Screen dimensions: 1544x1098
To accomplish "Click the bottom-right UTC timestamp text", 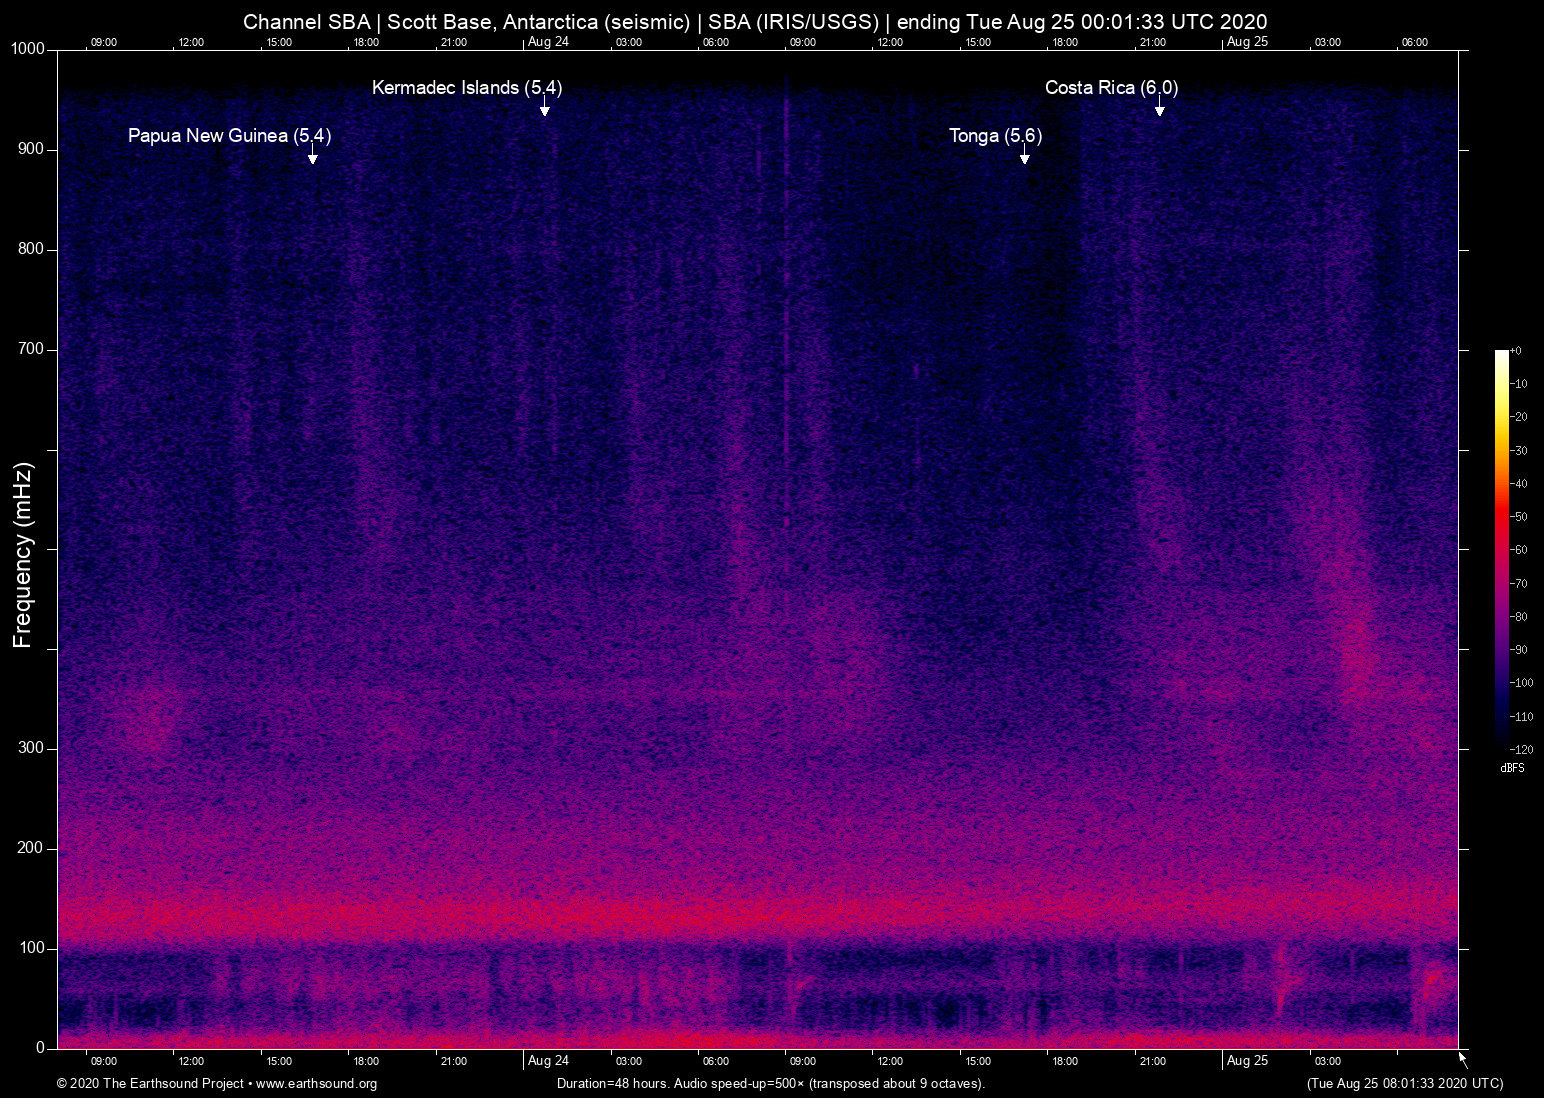I will click(x=1404, y=1084).
